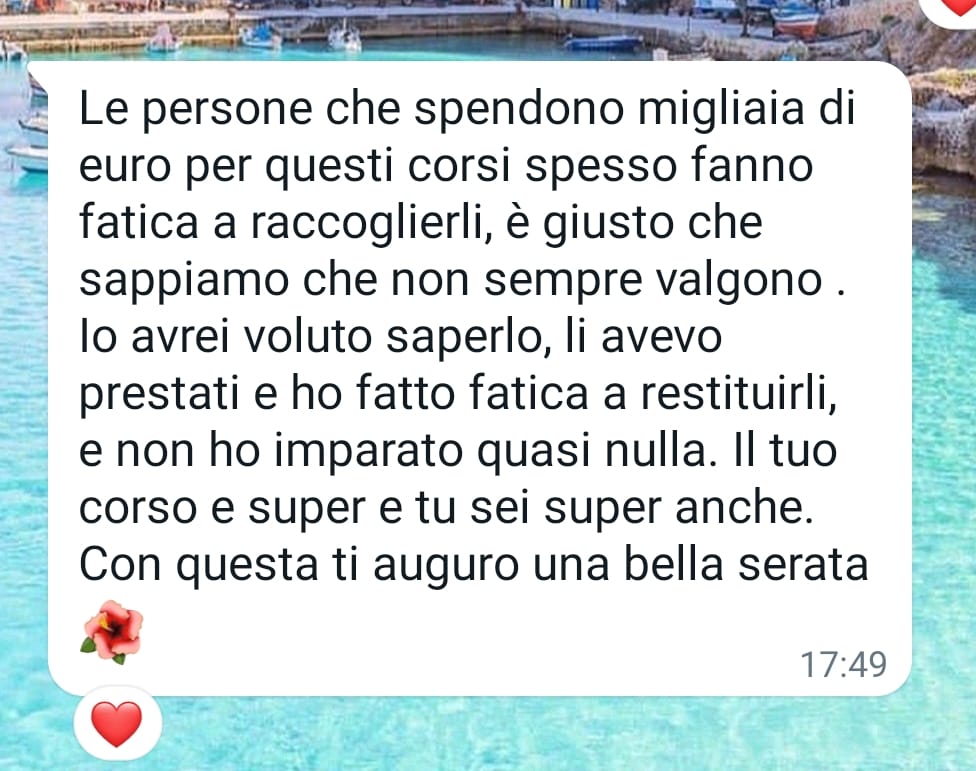Click the word "auguro" in the last line

pyautogui.click(x=446, y=566)
